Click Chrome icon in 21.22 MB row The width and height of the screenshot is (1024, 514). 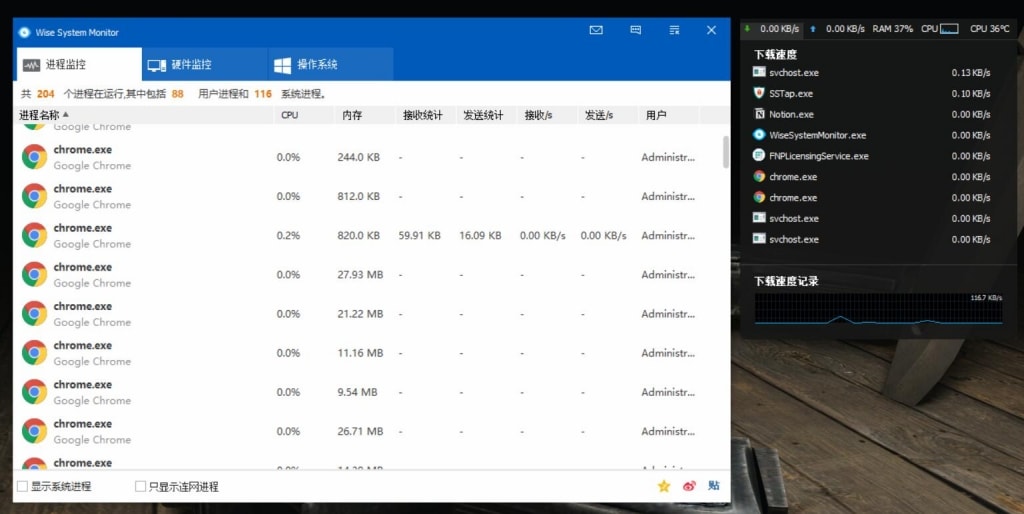click(34, 313)
